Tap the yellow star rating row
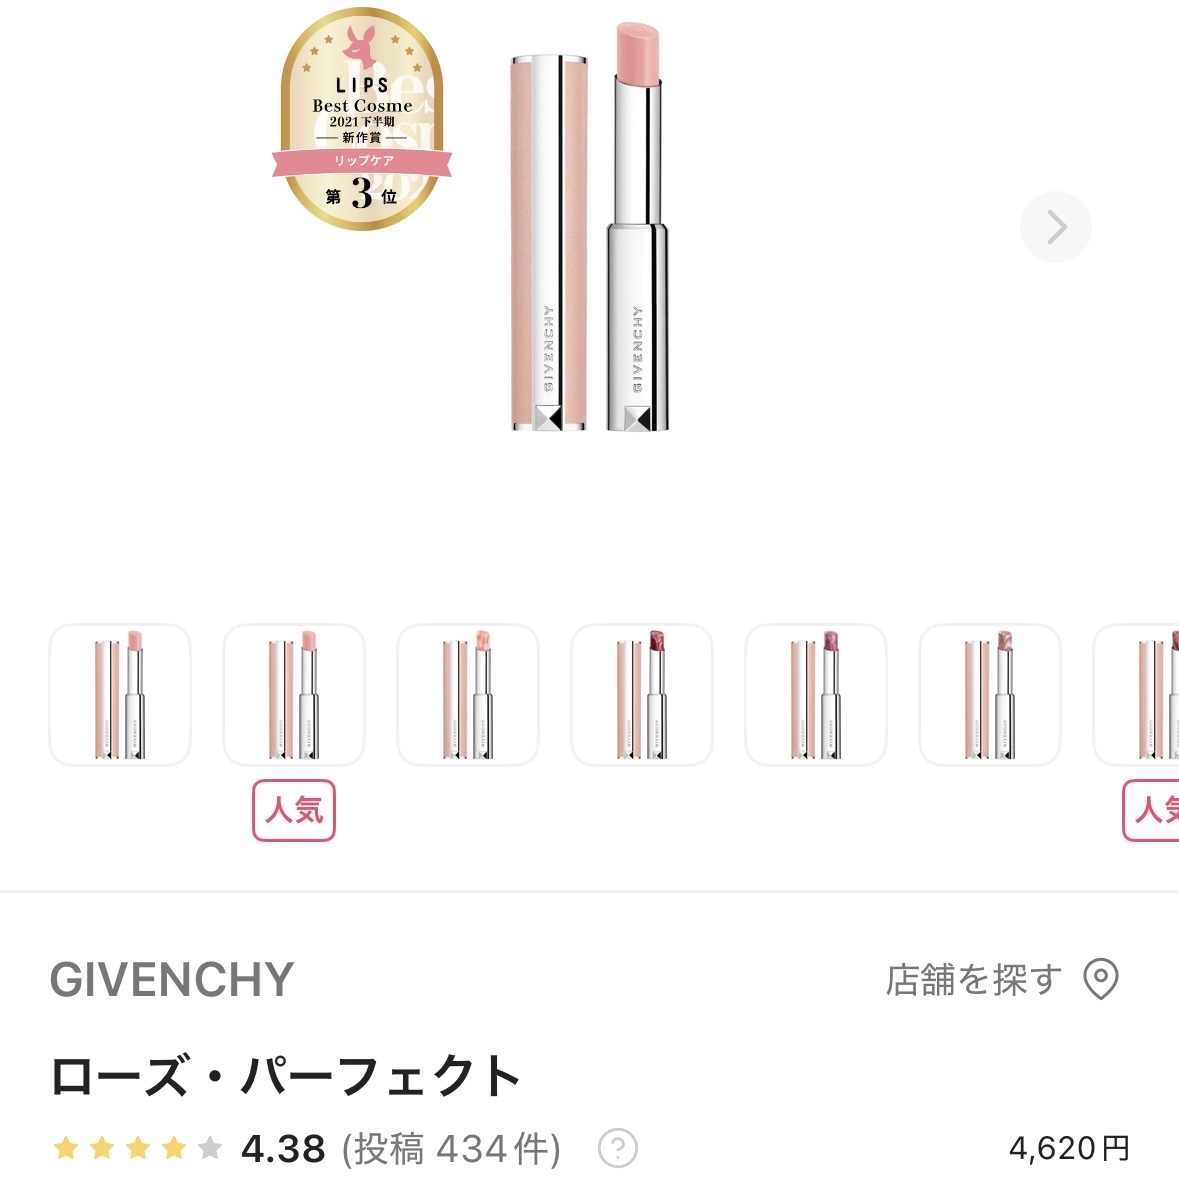Image resolution: width=1179 pixels, height=1179 pixels. (x=138, y=1148)
